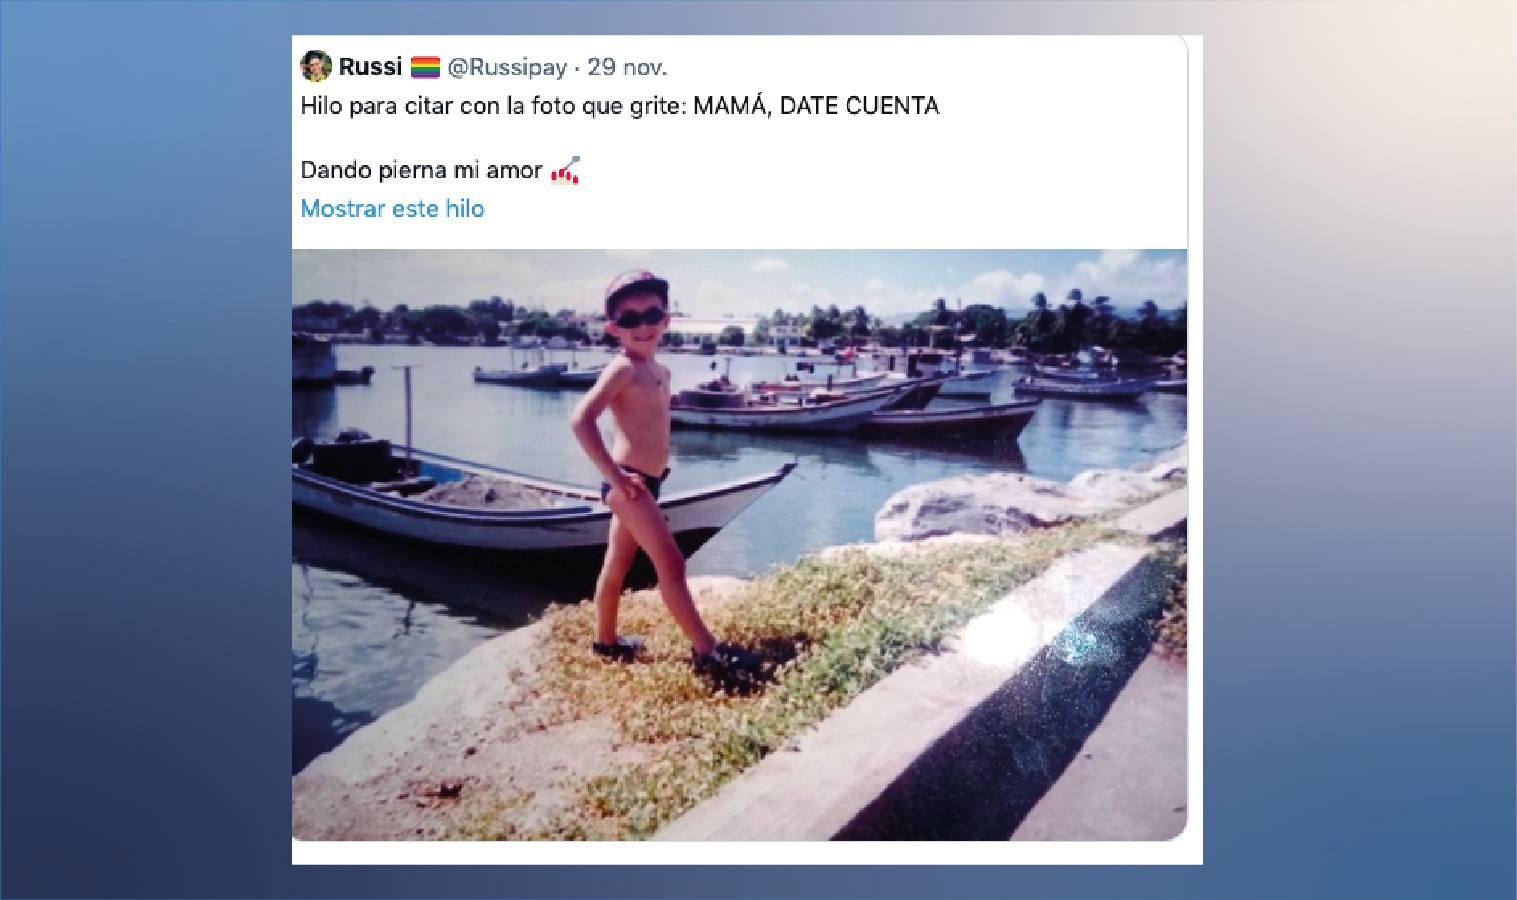Click Russi's profile avatar
This screenshot has height=900, width=1517.
tap(316, 67)
